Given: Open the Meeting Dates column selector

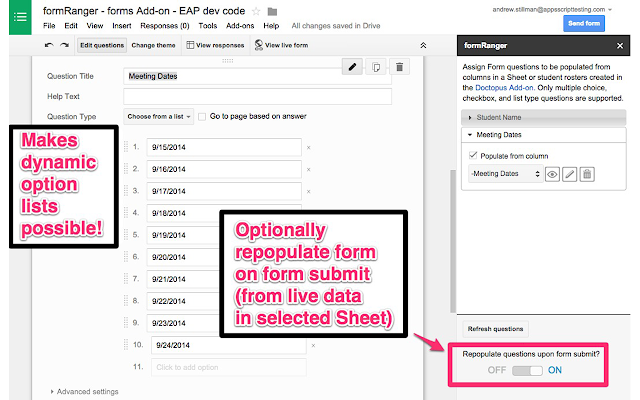Looking at the screenshot, I should coord(505,174).
